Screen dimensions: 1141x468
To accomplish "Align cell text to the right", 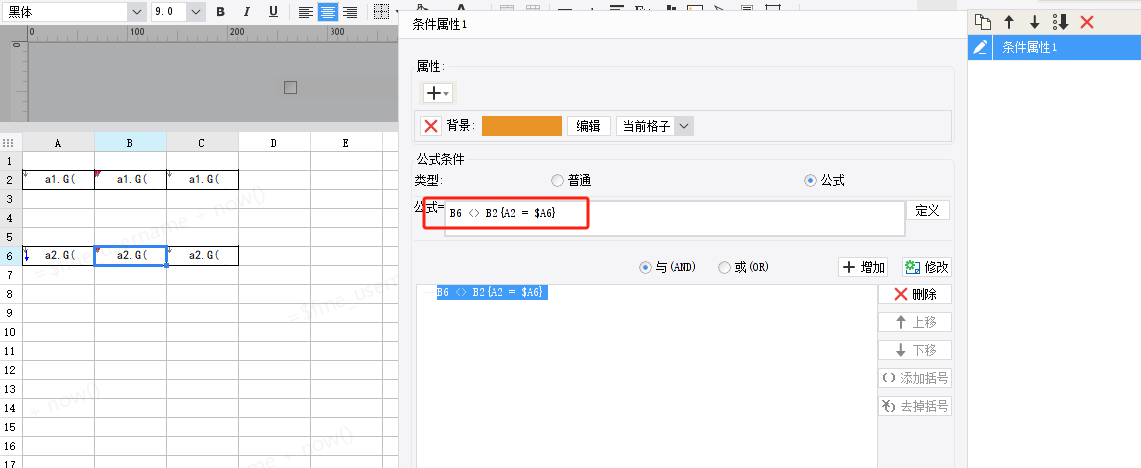I will 350,12.
